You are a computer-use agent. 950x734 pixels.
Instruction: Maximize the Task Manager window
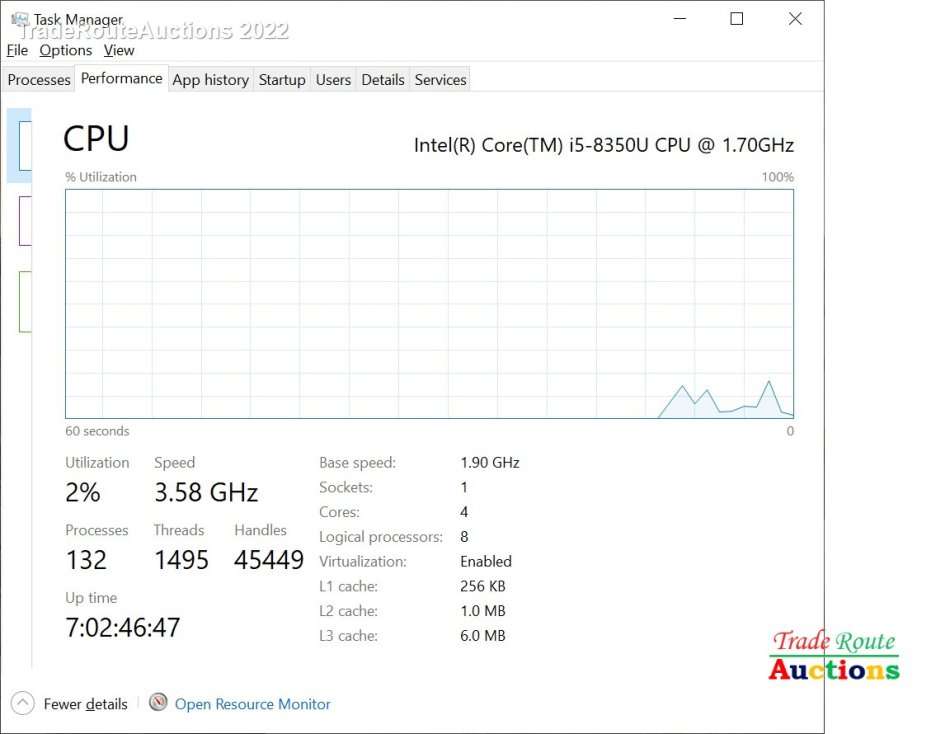[x=737, y=19]
